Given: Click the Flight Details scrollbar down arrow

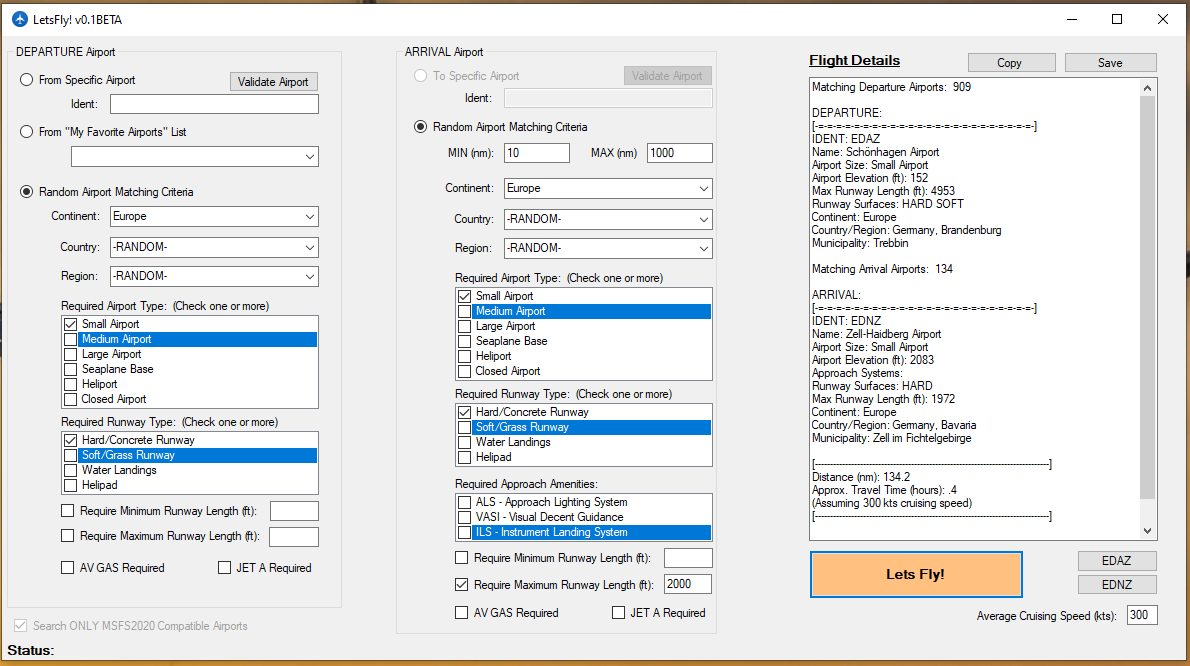Looking at the screenshot, I should [1147, 531].
